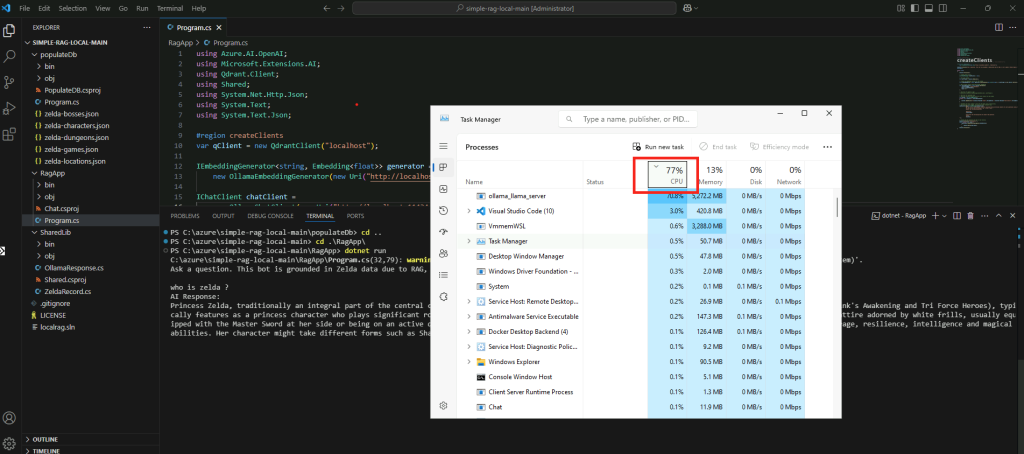Open the Task Manager navigation hamburger menu
1024x454 pixels.
[443, 146]
